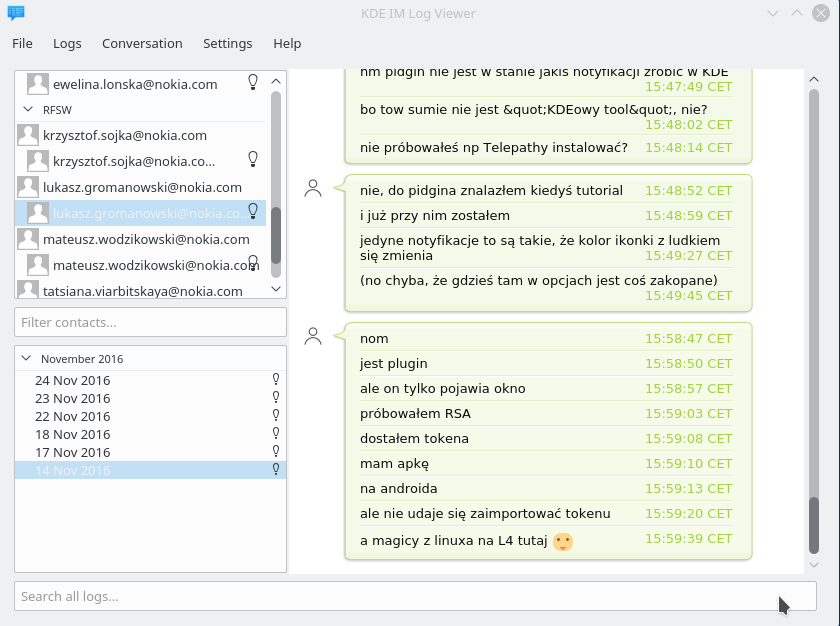
Task: Click message 'nie próbowałeś np Telepathy instalować?'
Action: tap(493, 147)
